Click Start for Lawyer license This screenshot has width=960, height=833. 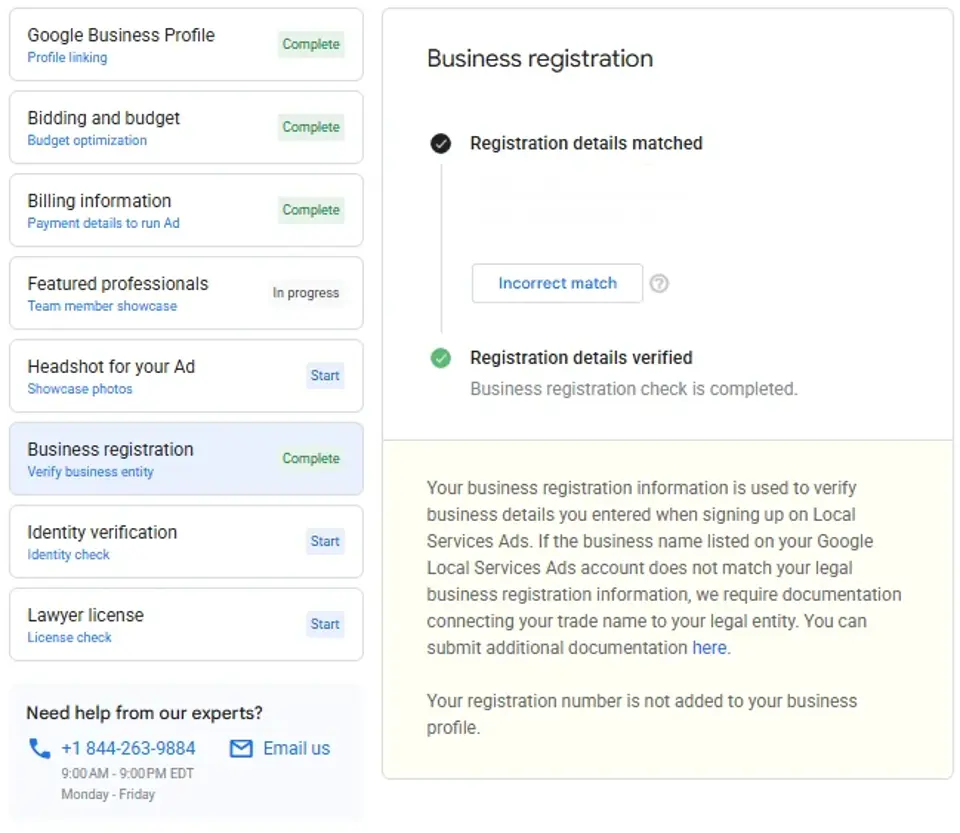click(324, 624)
